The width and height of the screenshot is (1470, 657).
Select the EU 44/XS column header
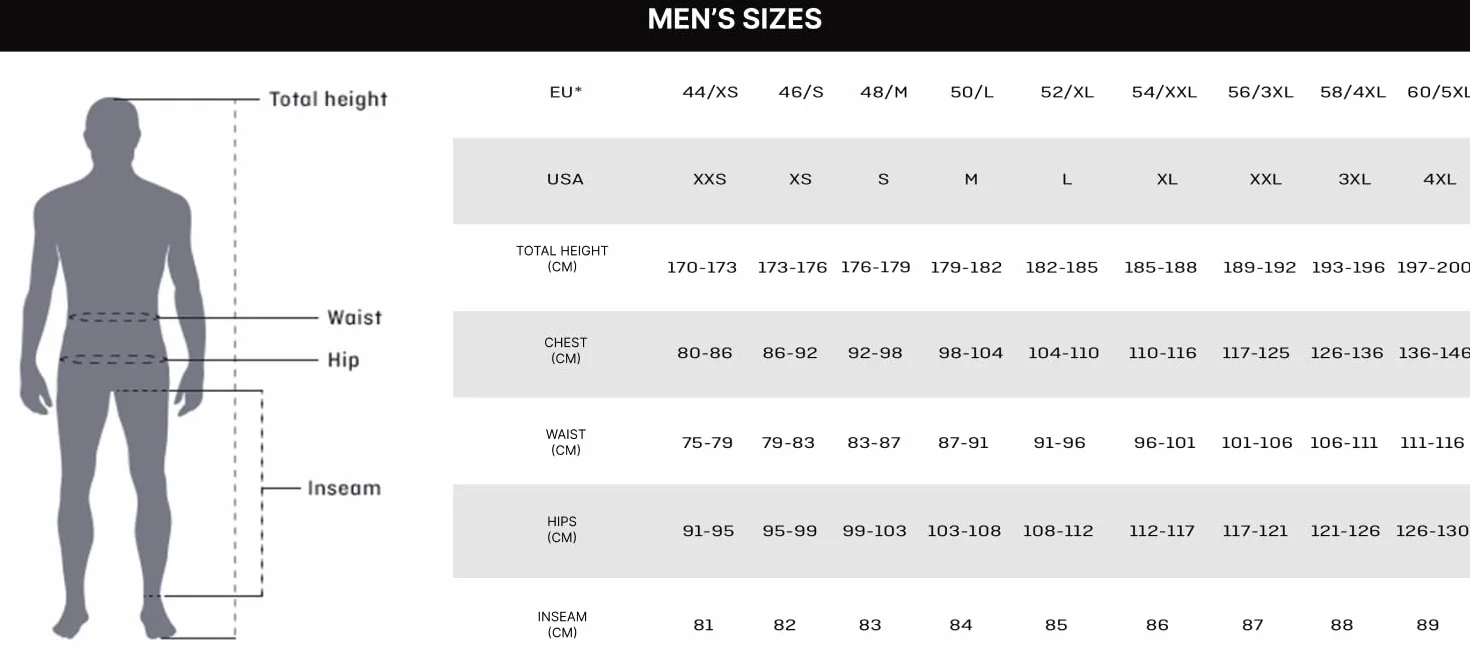[x=710, y=92]
